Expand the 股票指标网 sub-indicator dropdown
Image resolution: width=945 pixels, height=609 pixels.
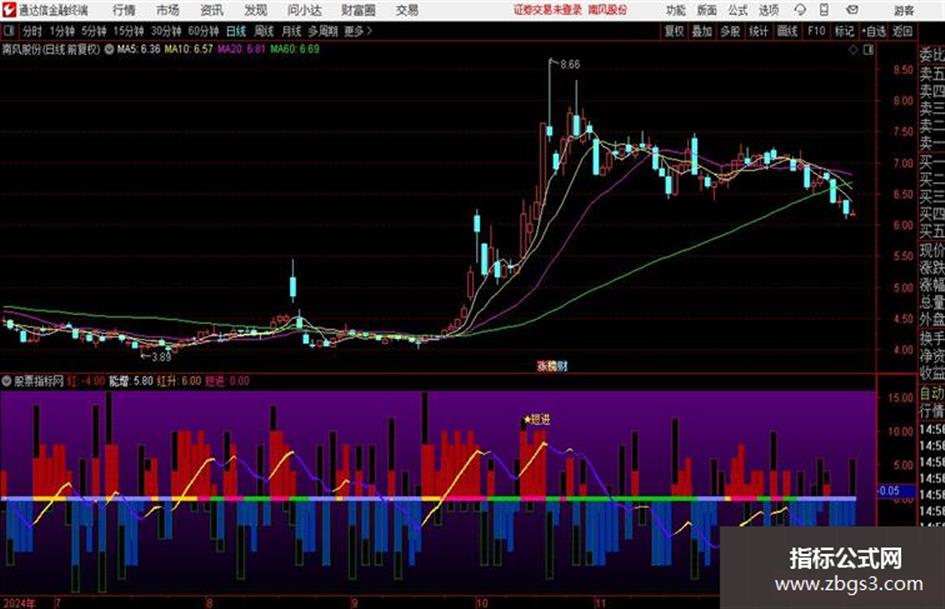tap(7, 381)
